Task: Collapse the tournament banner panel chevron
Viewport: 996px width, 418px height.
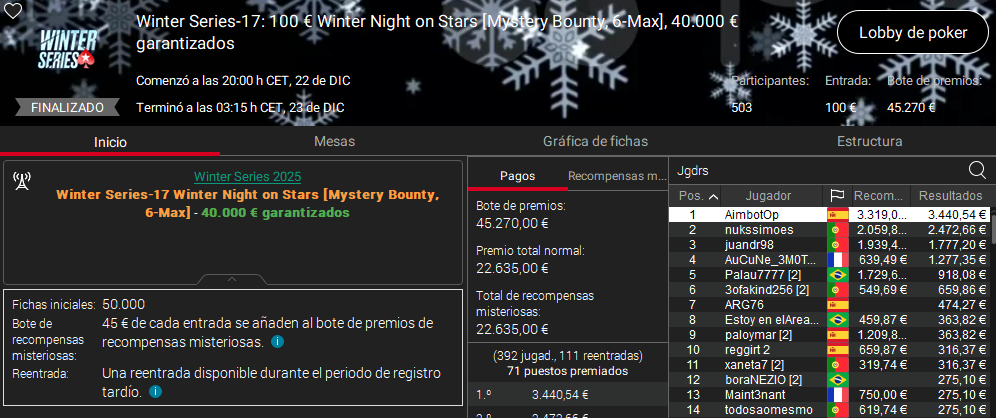Action: (x=232, y=279)
